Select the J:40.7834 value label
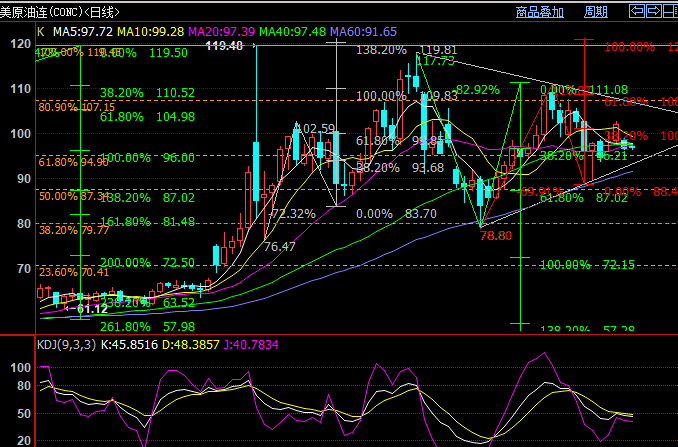 pyautogui.click(x=251, y=345)
